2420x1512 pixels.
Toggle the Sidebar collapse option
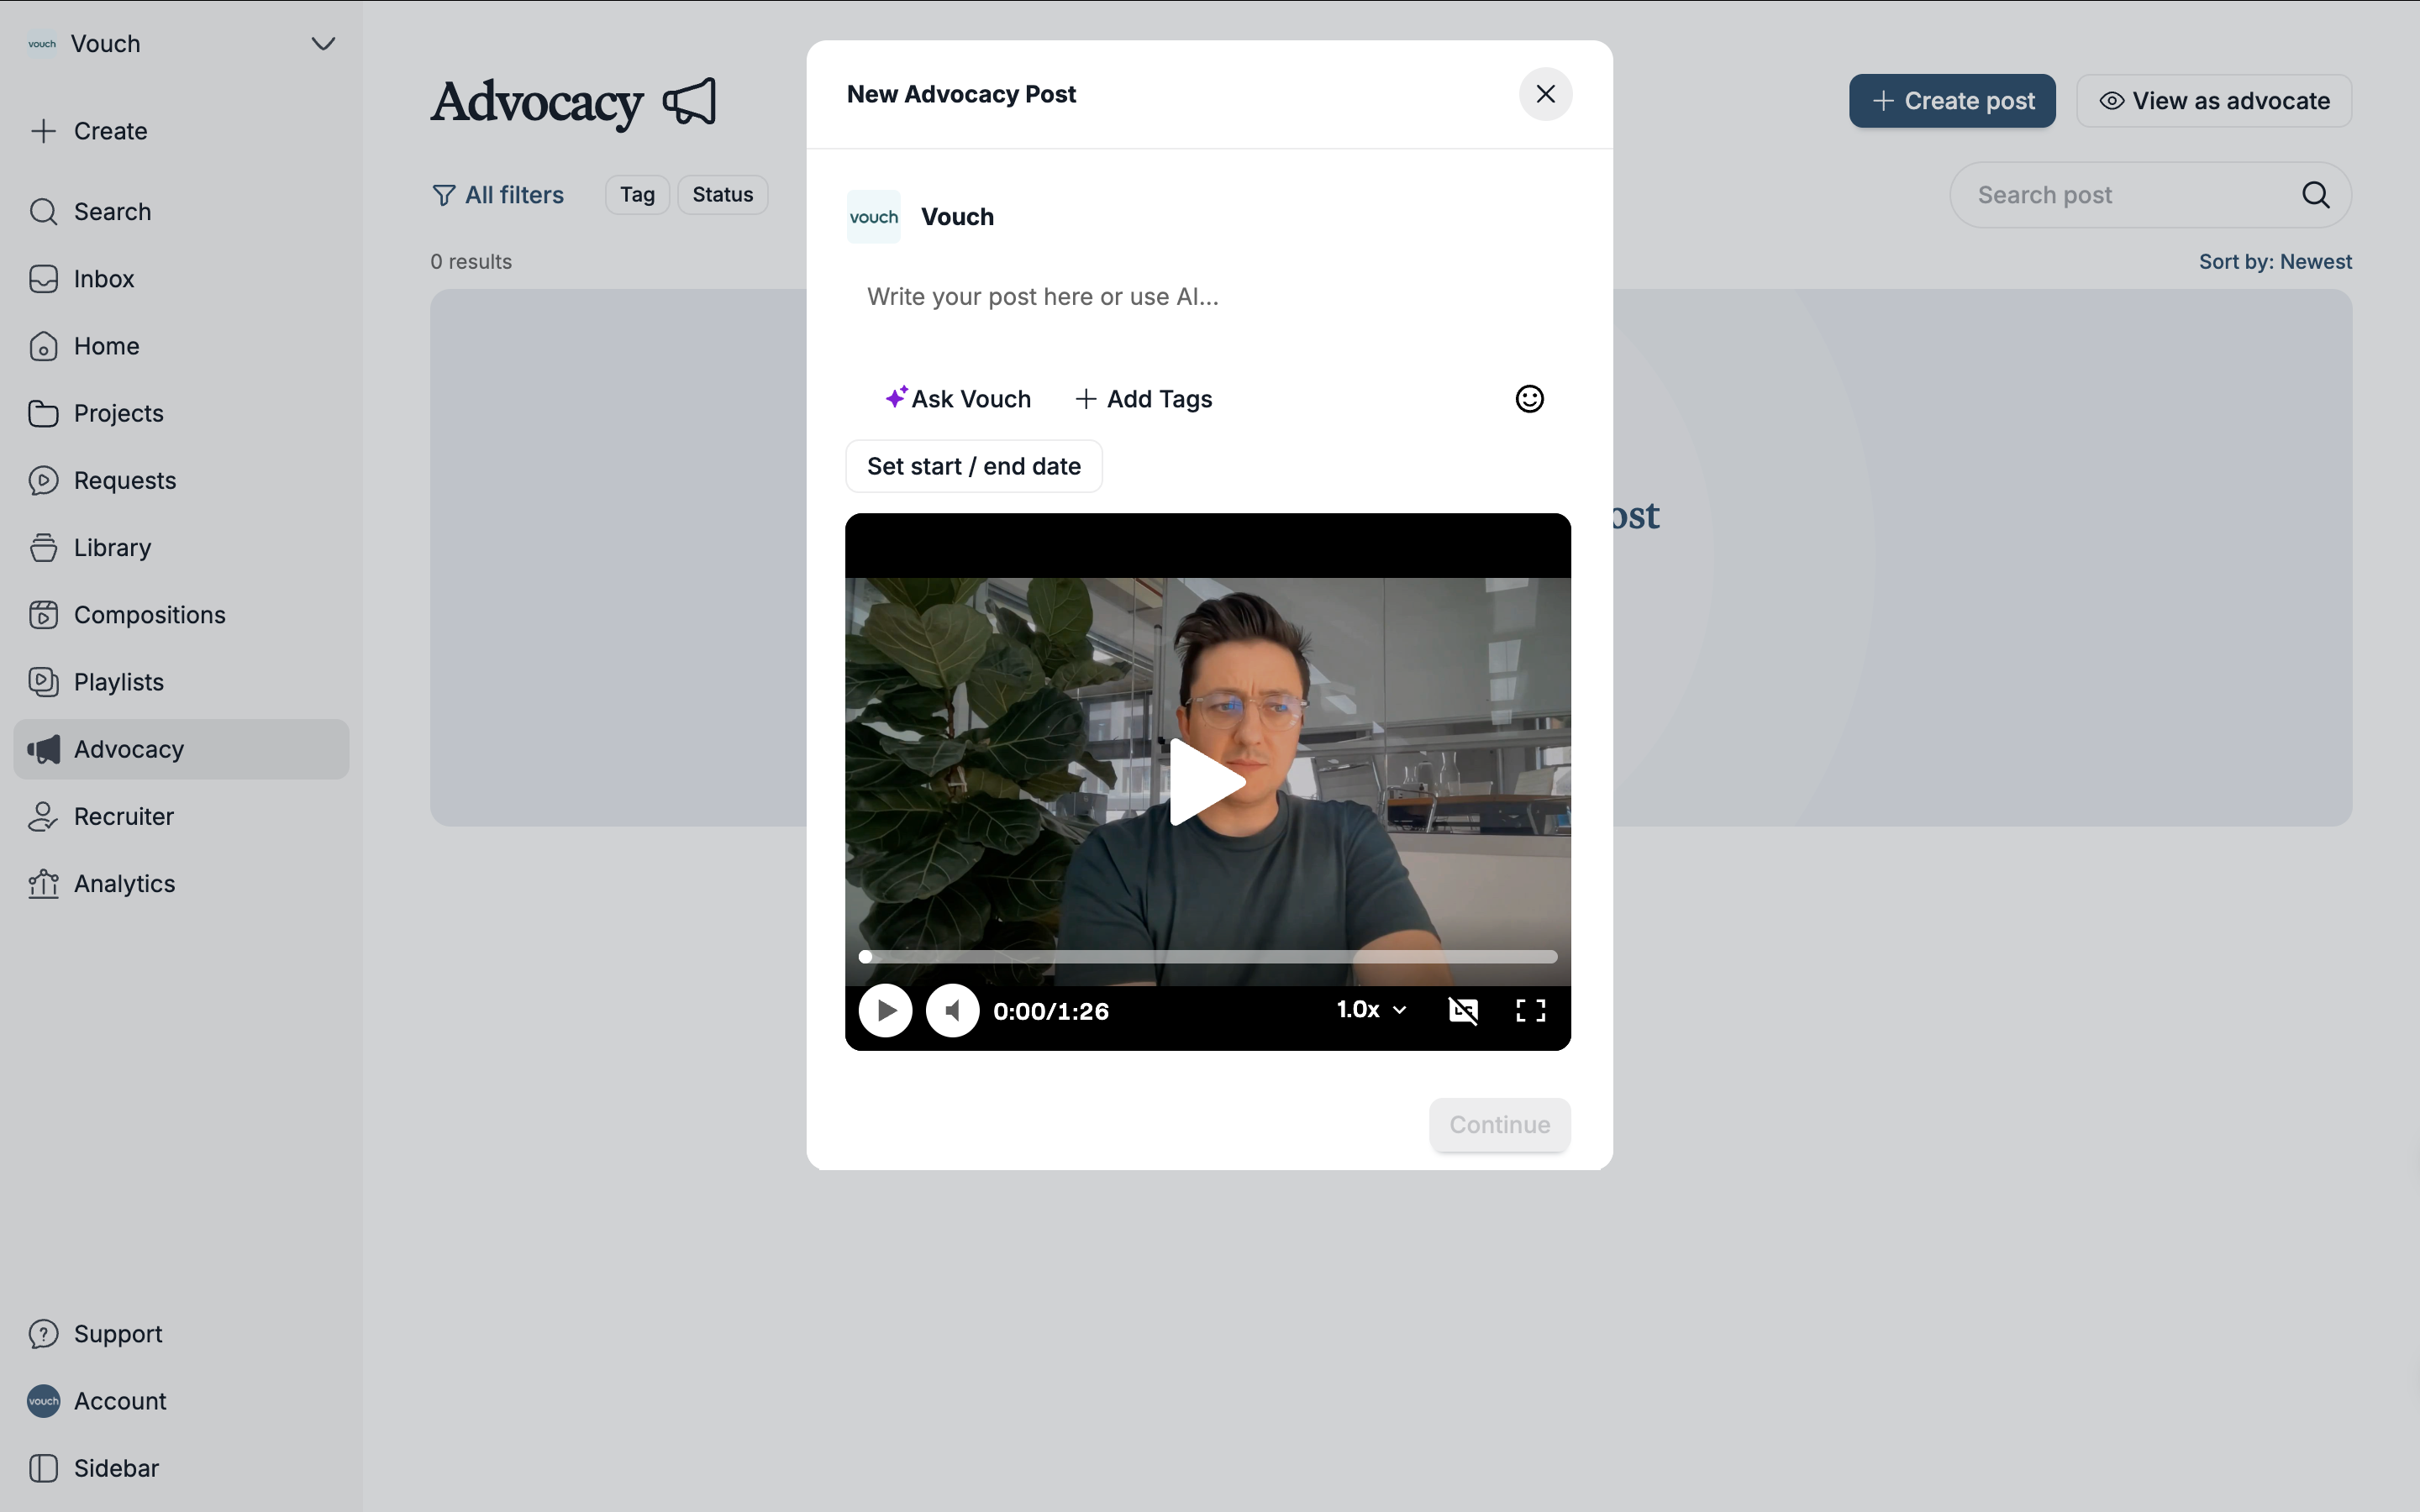(x=115, y=1468)
